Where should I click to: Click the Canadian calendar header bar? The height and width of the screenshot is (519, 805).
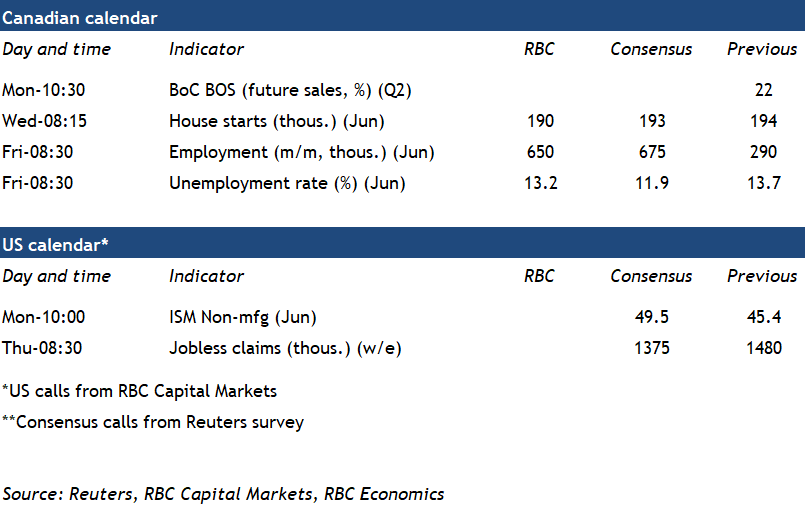coord(402,17)
